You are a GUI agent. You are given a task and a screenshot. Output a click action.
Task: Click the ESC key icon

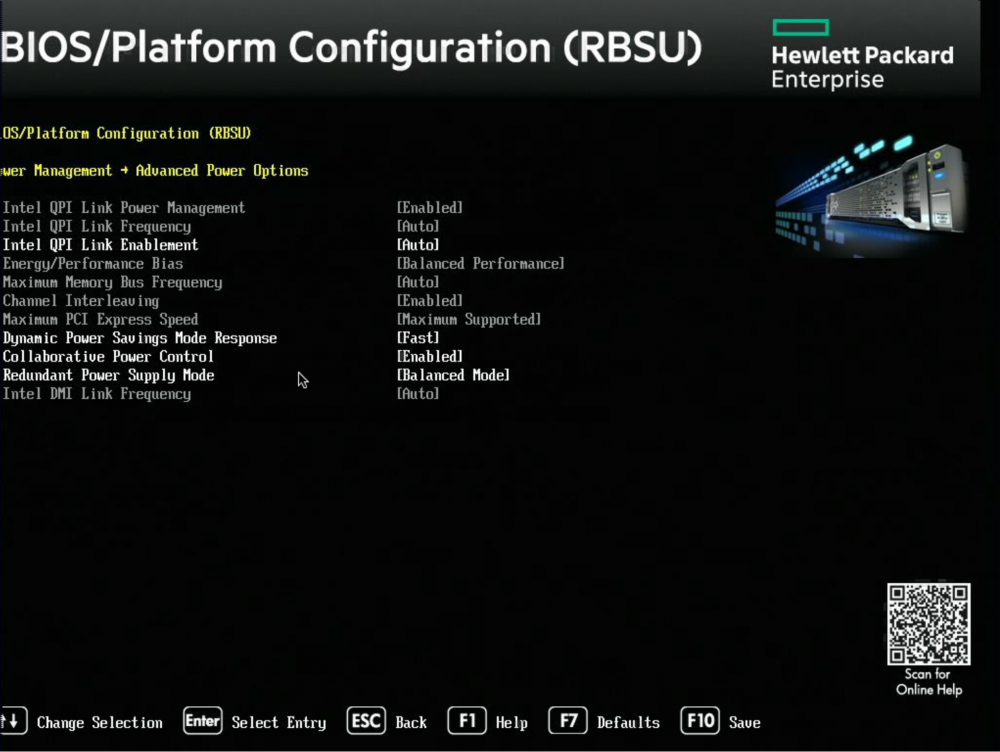[x=366, y=721]
